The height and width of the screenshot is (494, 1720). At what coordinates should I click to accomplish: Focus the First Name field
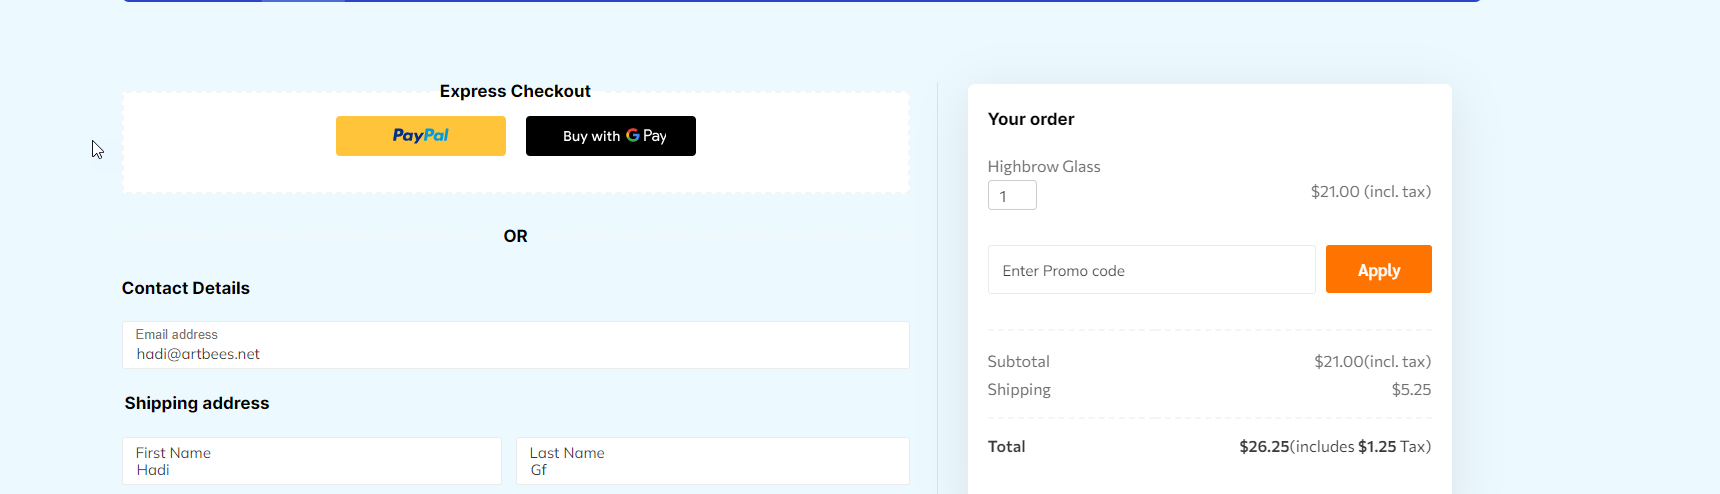tap(312, 461)
